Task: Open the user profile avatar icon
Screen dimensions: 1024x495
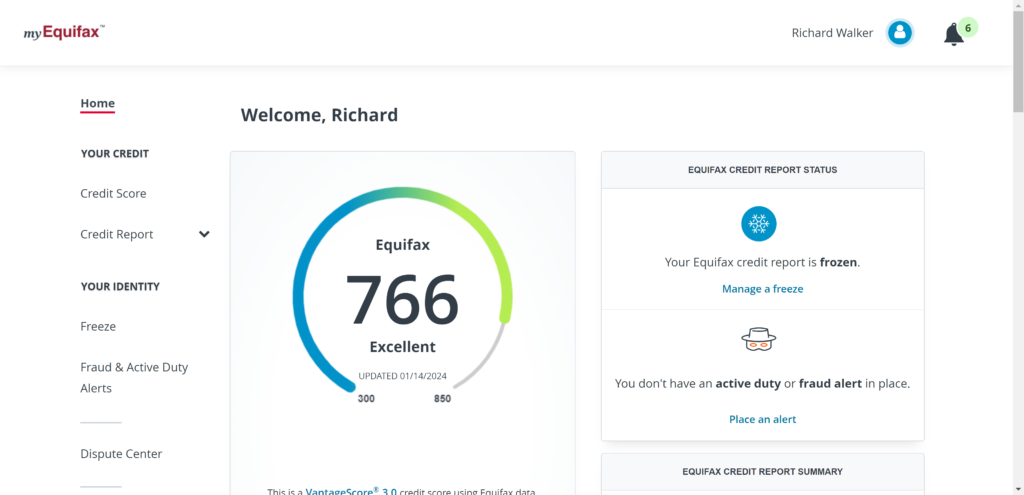Action: [900, 33]
